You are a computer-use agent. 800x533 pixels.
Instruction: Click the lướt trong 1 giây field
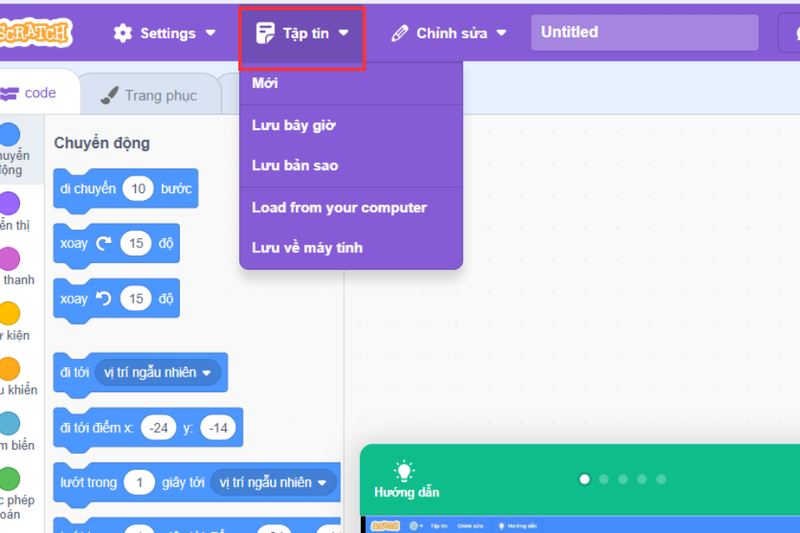tap(139, 483)
